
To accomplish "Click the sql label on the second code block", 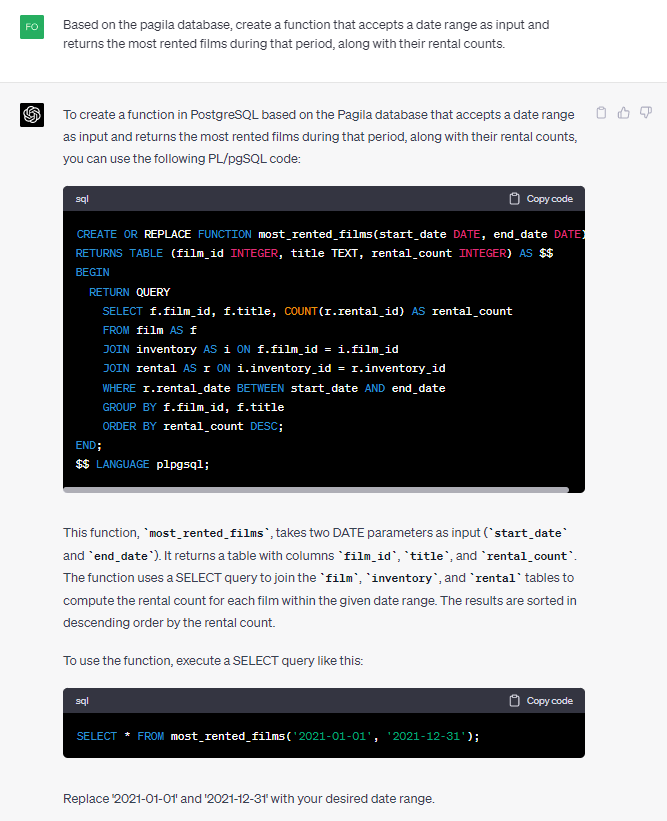I will point(82,701).
